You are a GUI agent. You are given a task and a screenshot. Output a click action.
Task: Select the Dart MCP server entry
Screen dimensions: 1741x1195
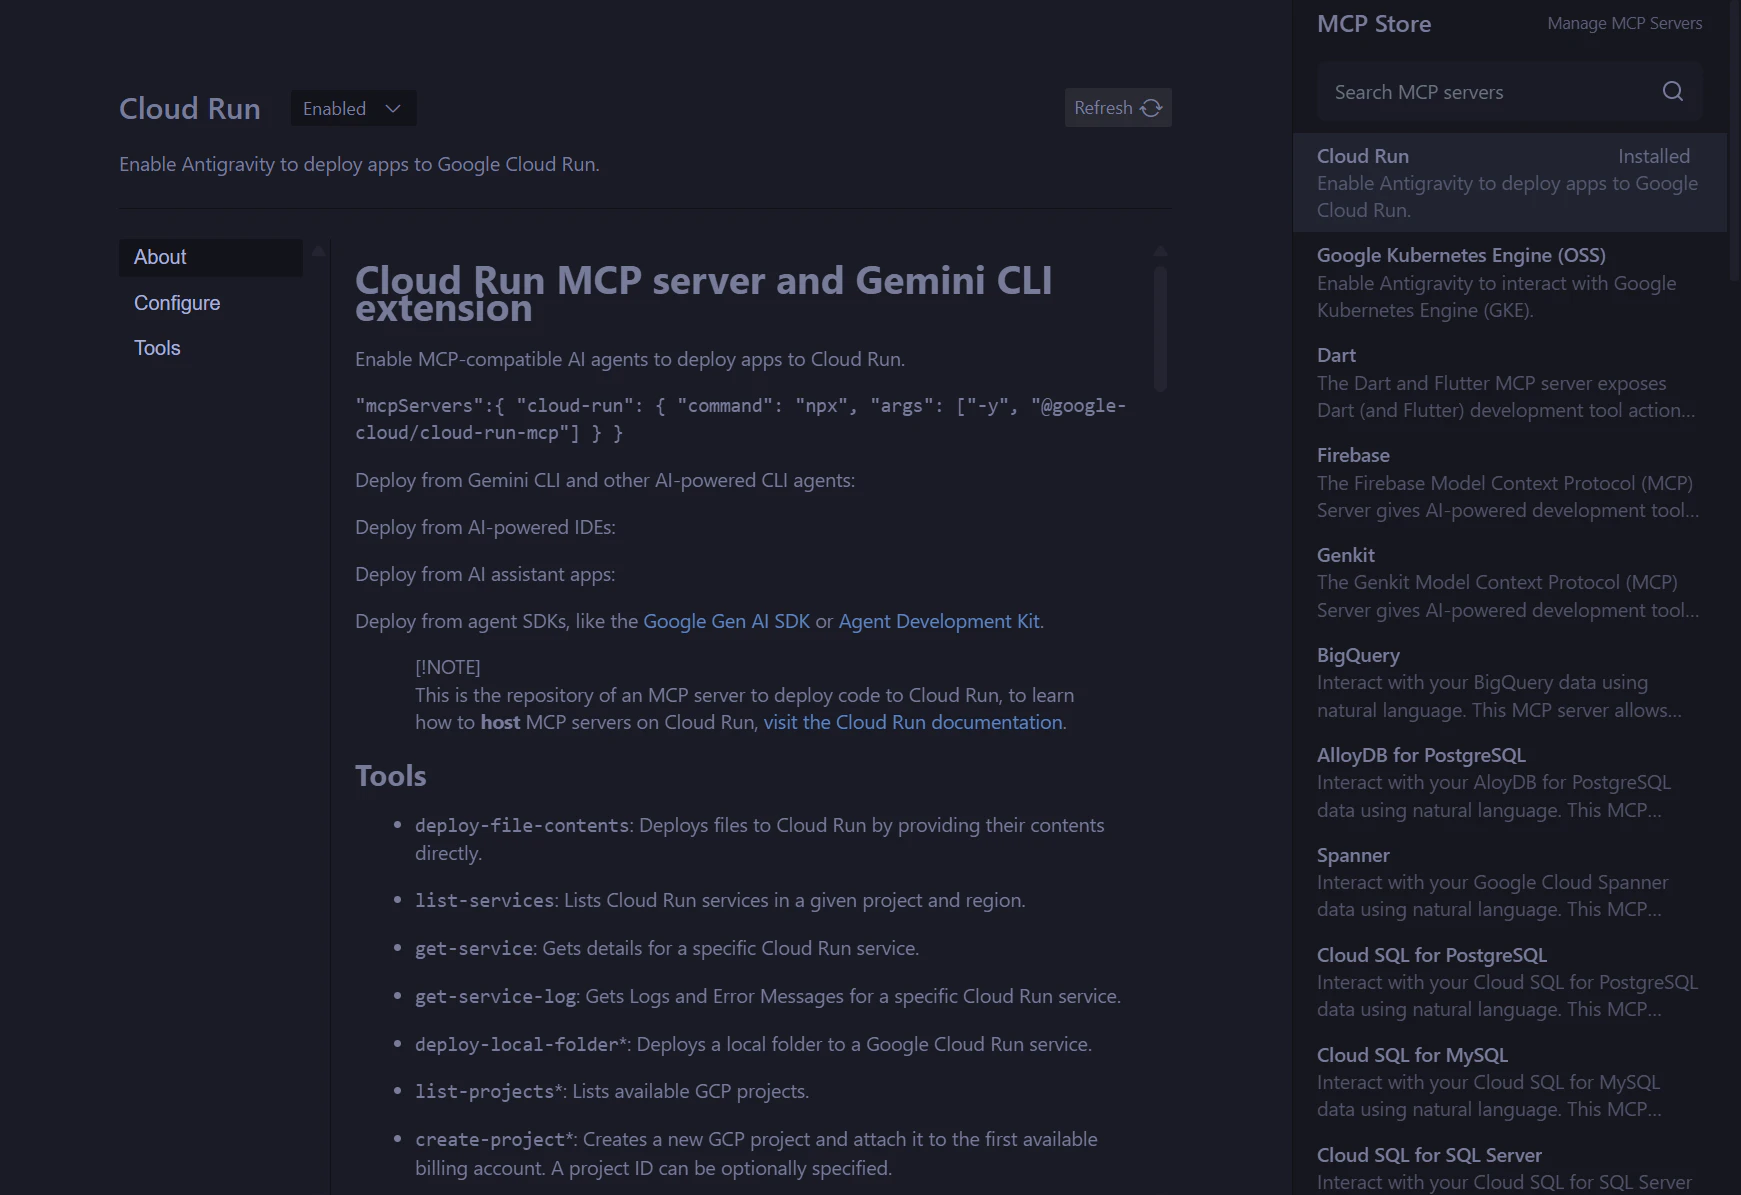pos(1509,383)
